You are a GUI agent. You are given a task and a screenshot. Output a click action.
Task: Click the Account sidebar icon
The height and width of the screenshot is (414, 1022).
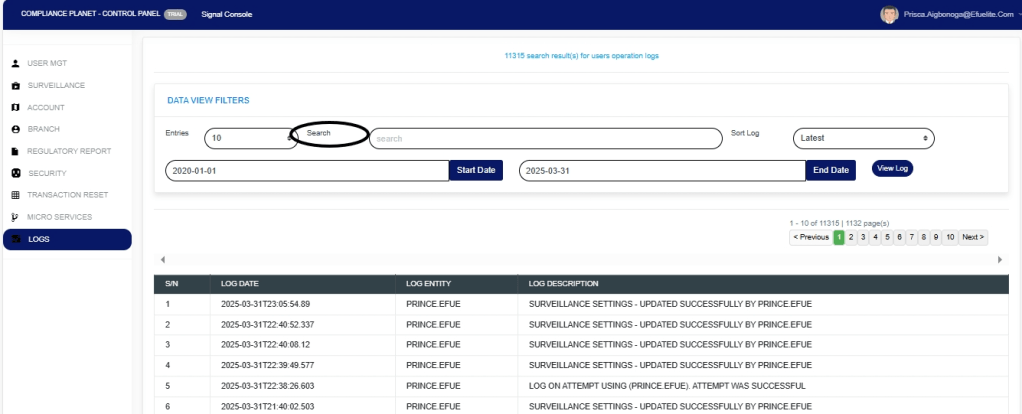15,108
